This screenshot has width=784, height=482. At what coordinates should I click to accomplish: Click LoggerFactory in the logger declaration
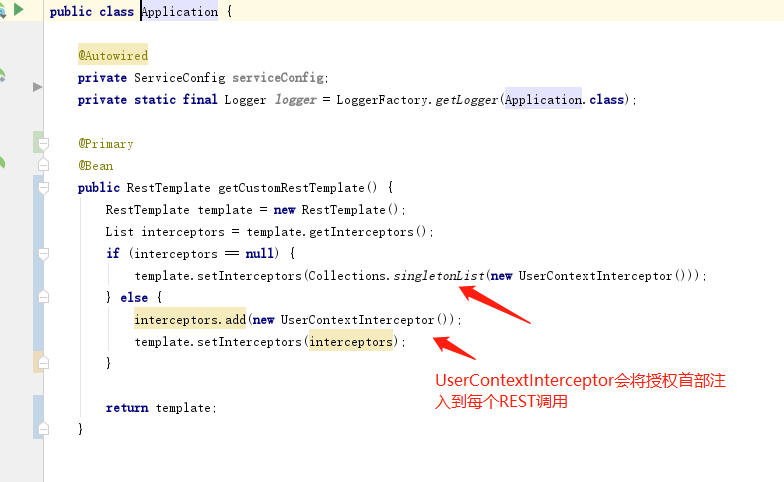coord(382,100)
